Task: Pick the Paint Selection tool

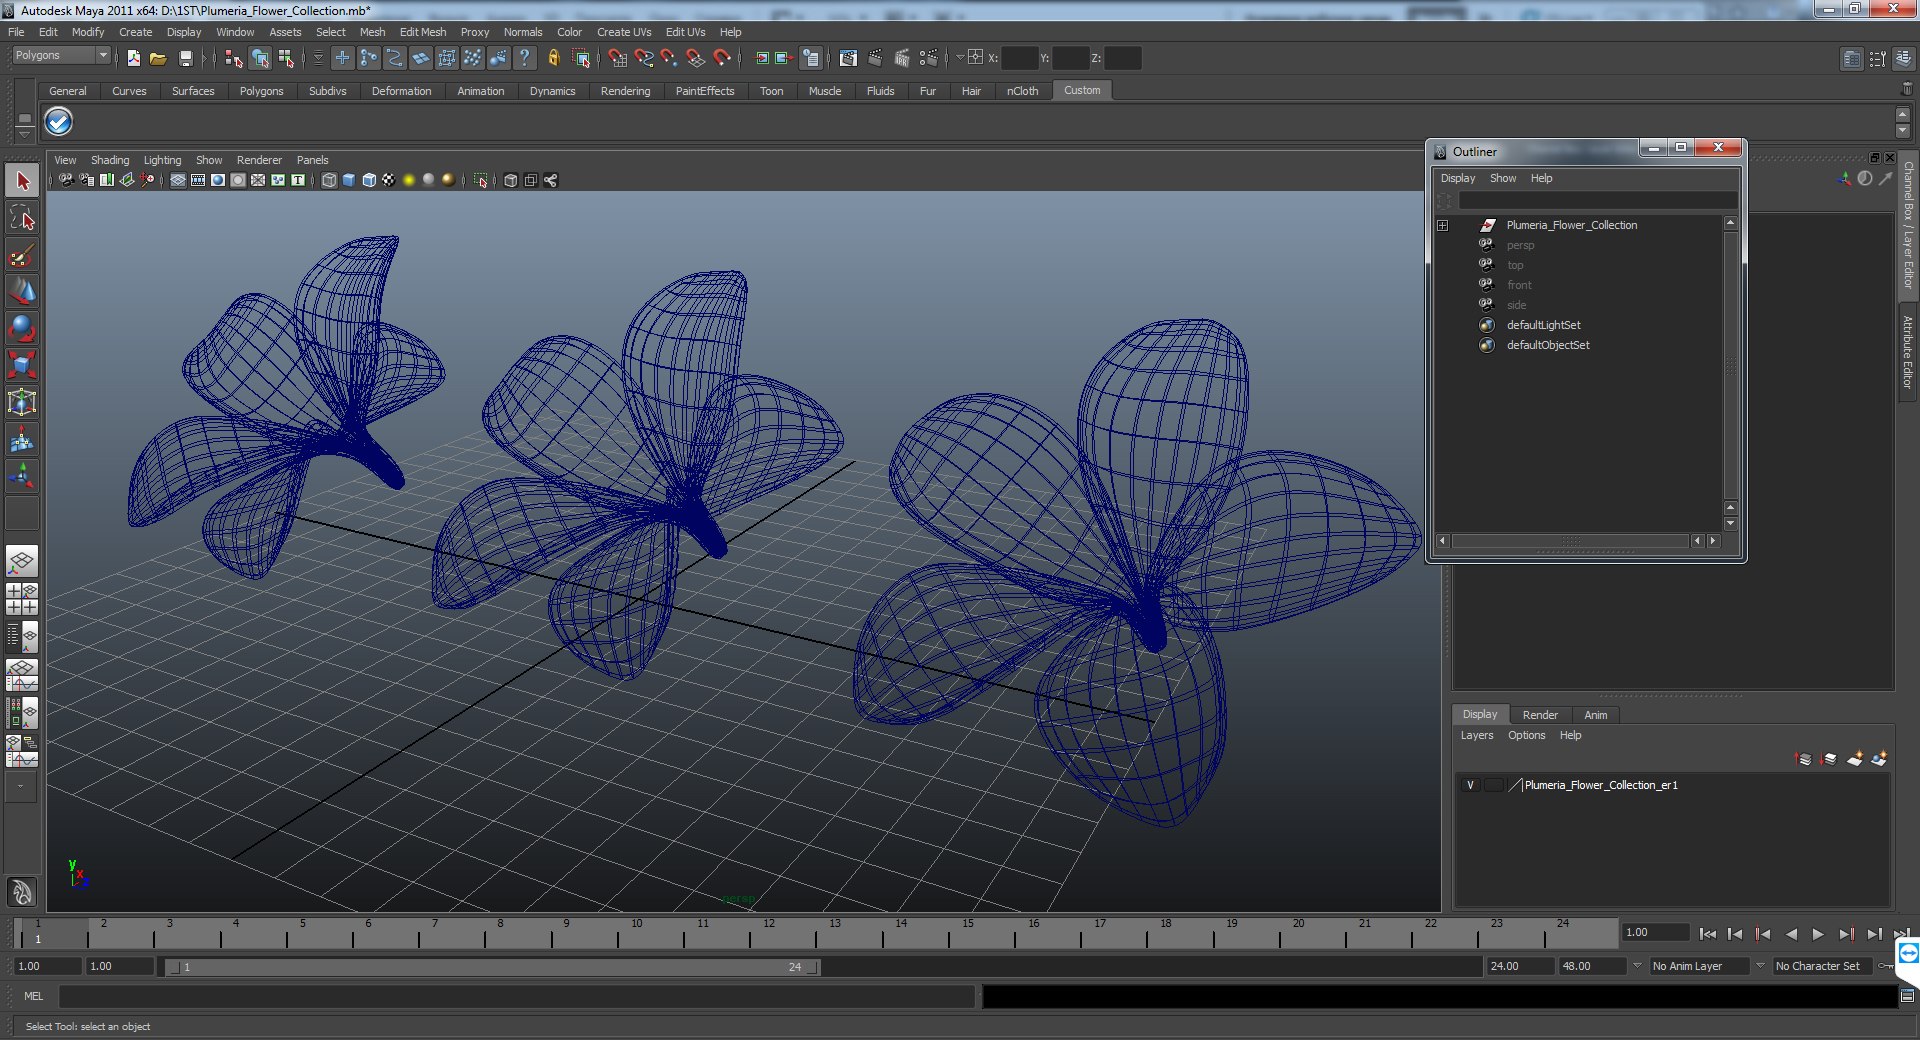Action: pos(22,255)
